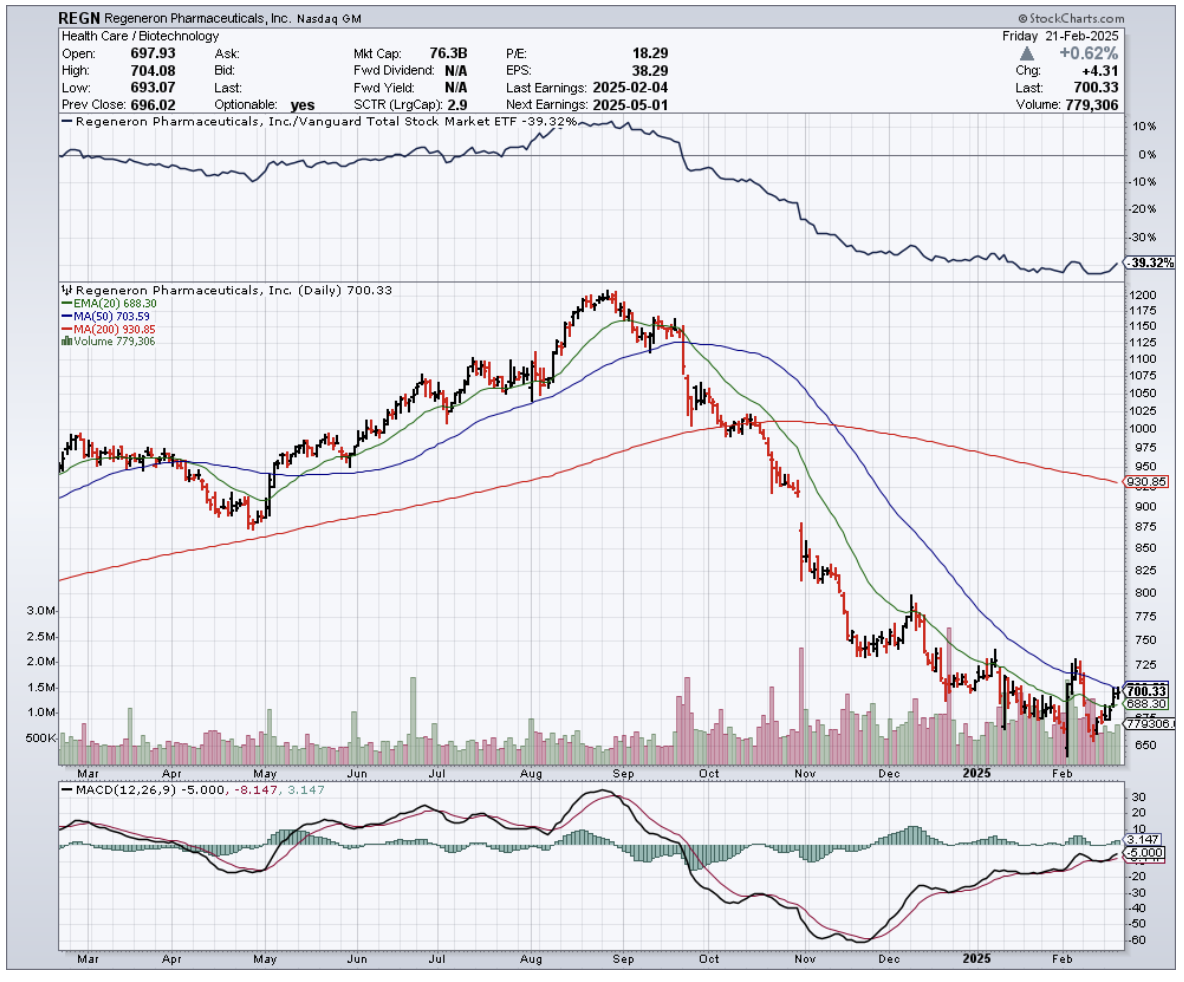Click the StockCharts.com copyright link

[x=1071, y=19]
